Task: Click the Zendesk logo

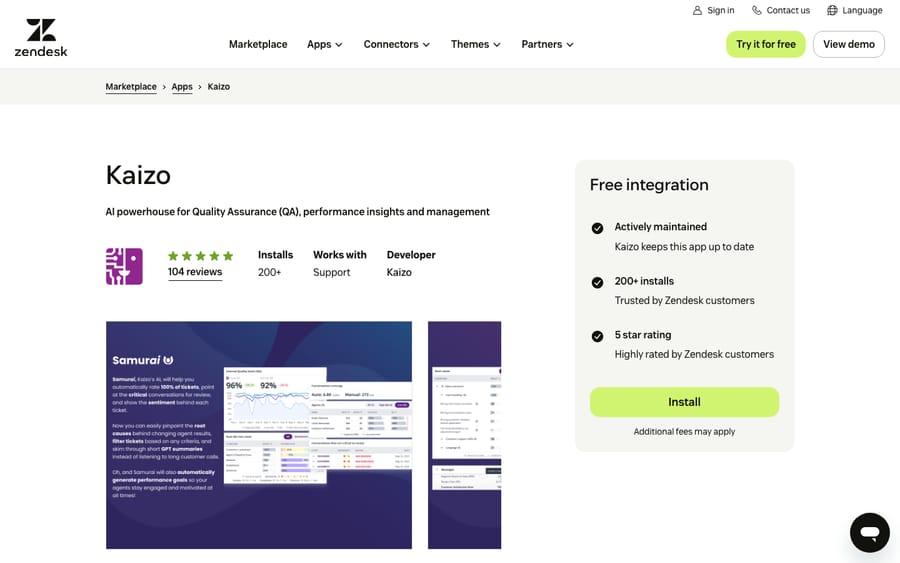Action: coord(41,38)
